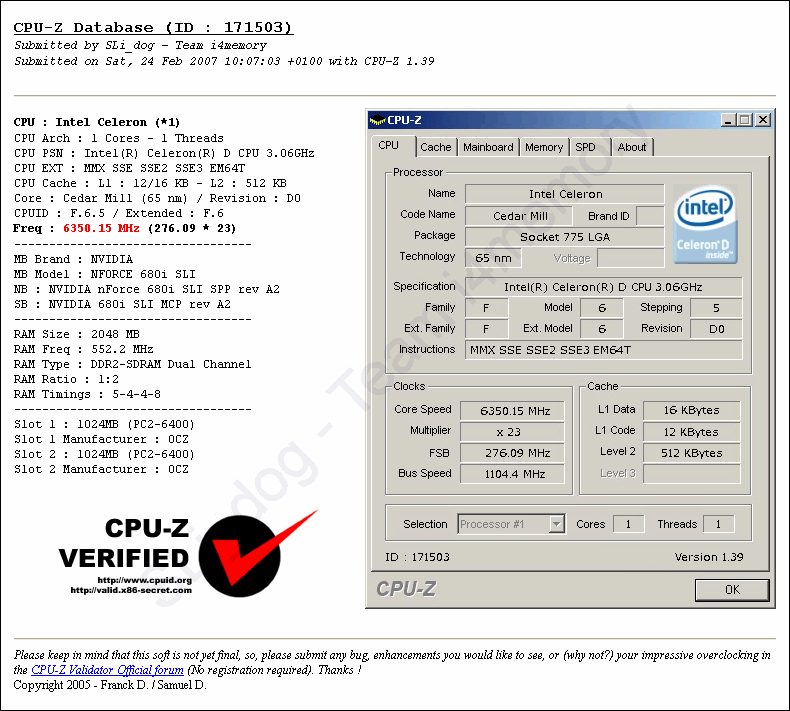Image resolution: width=790 pixels, height=711 pixels.
Task: Switch to the Memory tab
Action: [x=544, y=147]
